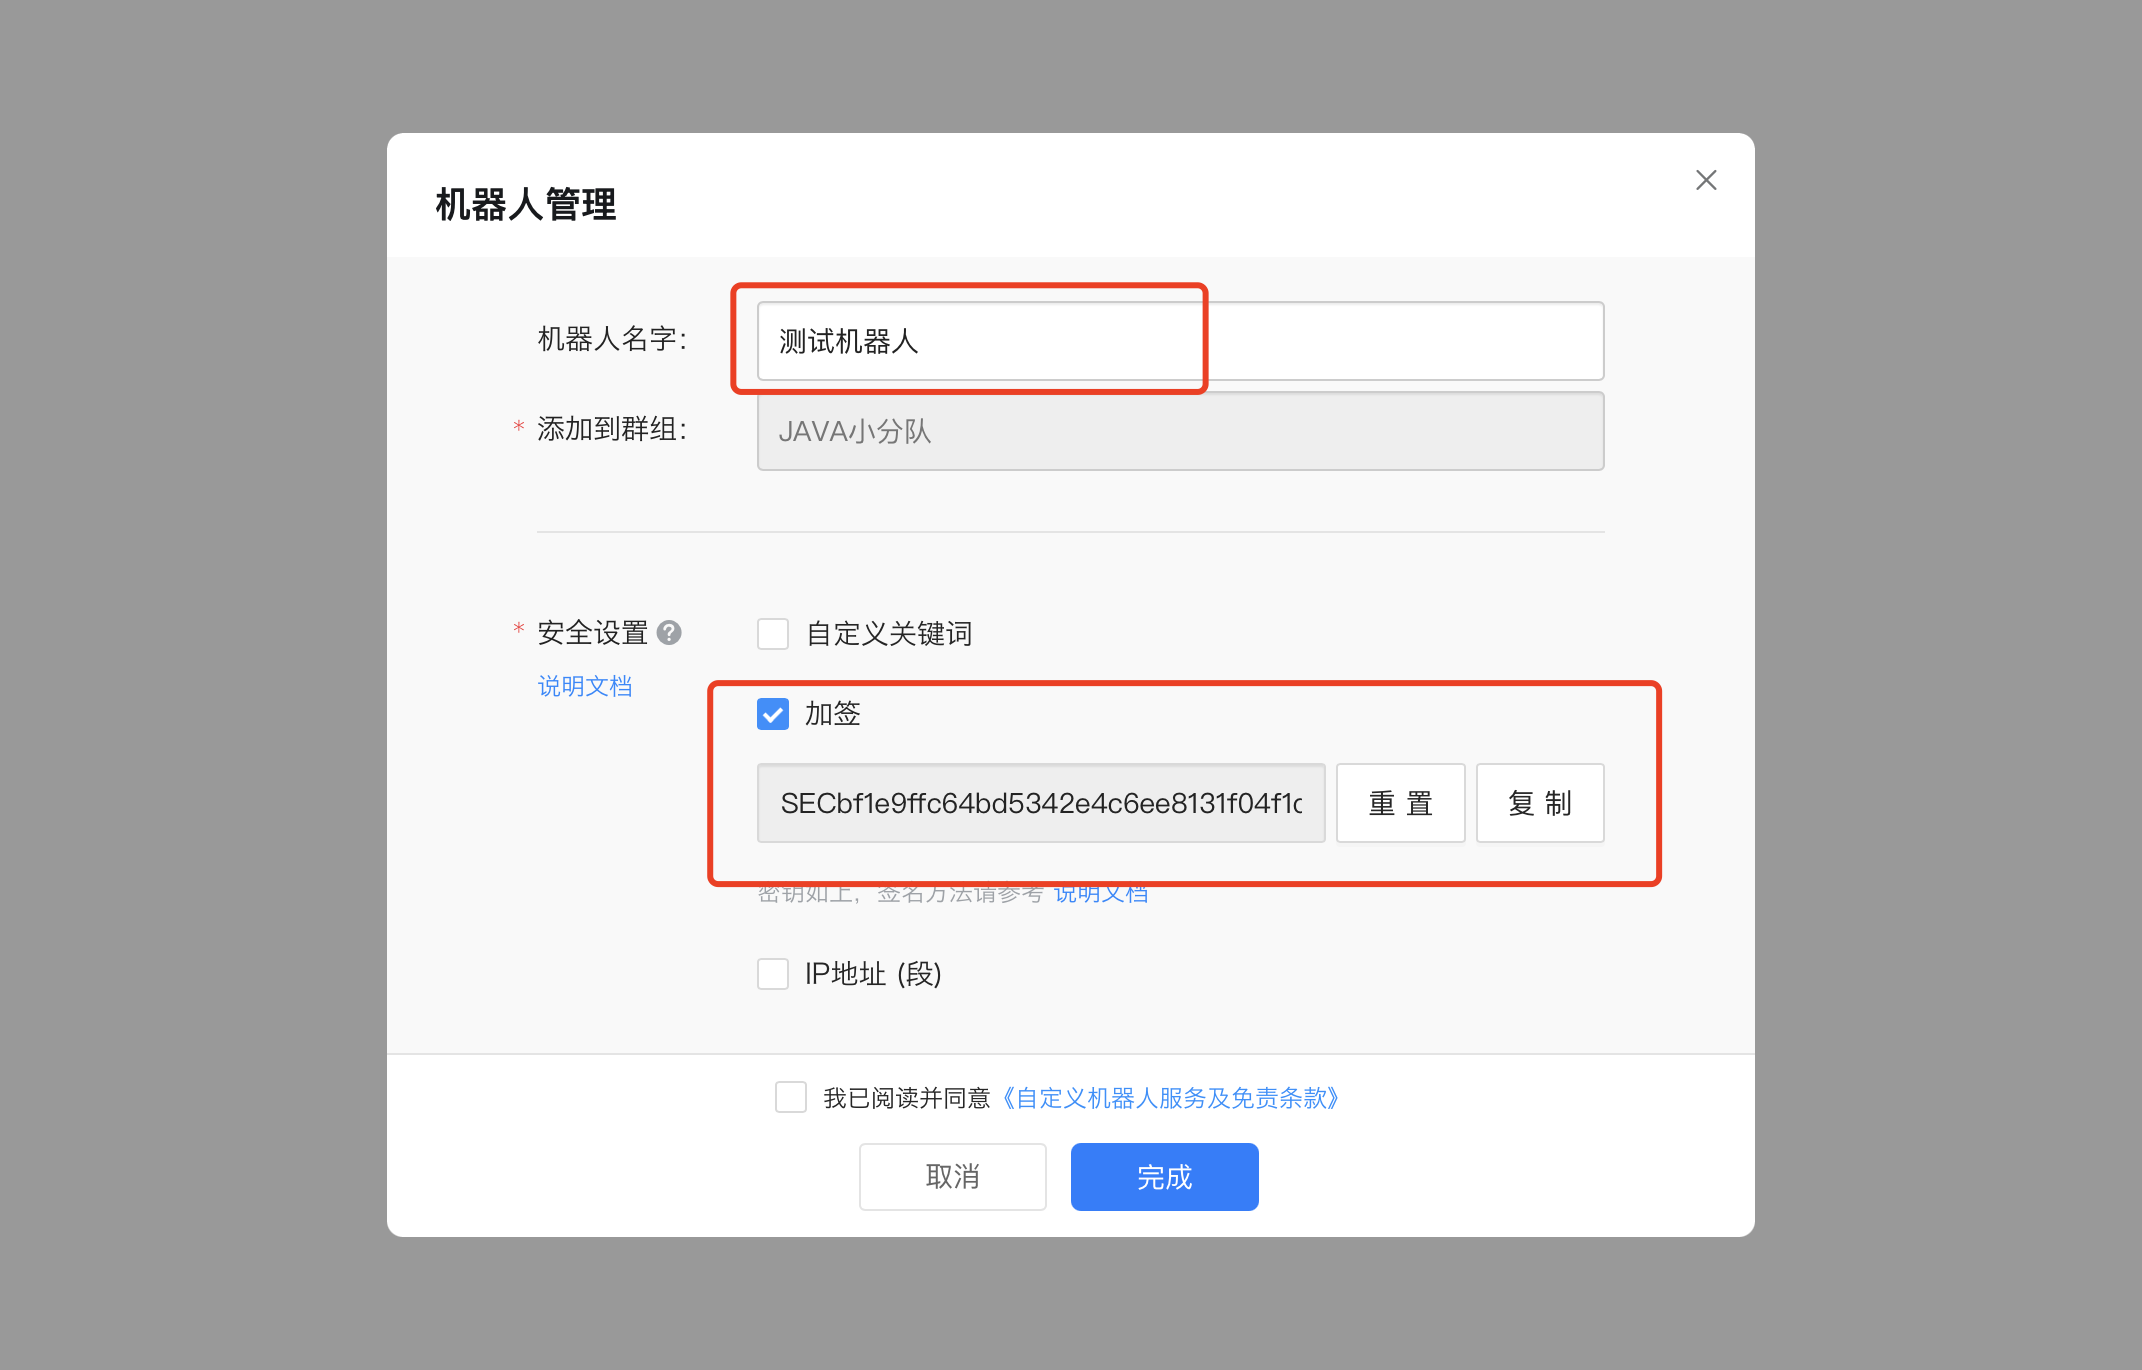The image size is (2142, 1370).
Task: Click the 取消 button
Action: click(x=953, y=1177)
